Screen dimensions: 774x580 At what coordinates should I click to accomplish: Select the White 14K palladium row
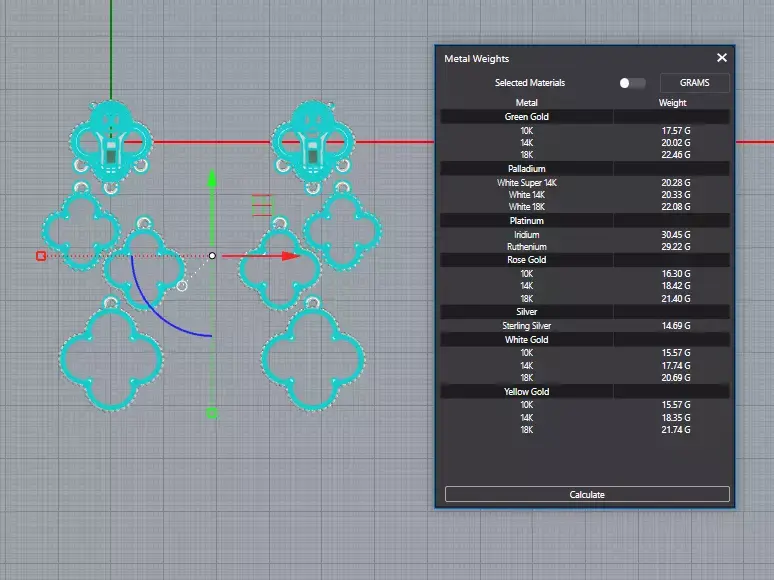click(x=585, y=194)
